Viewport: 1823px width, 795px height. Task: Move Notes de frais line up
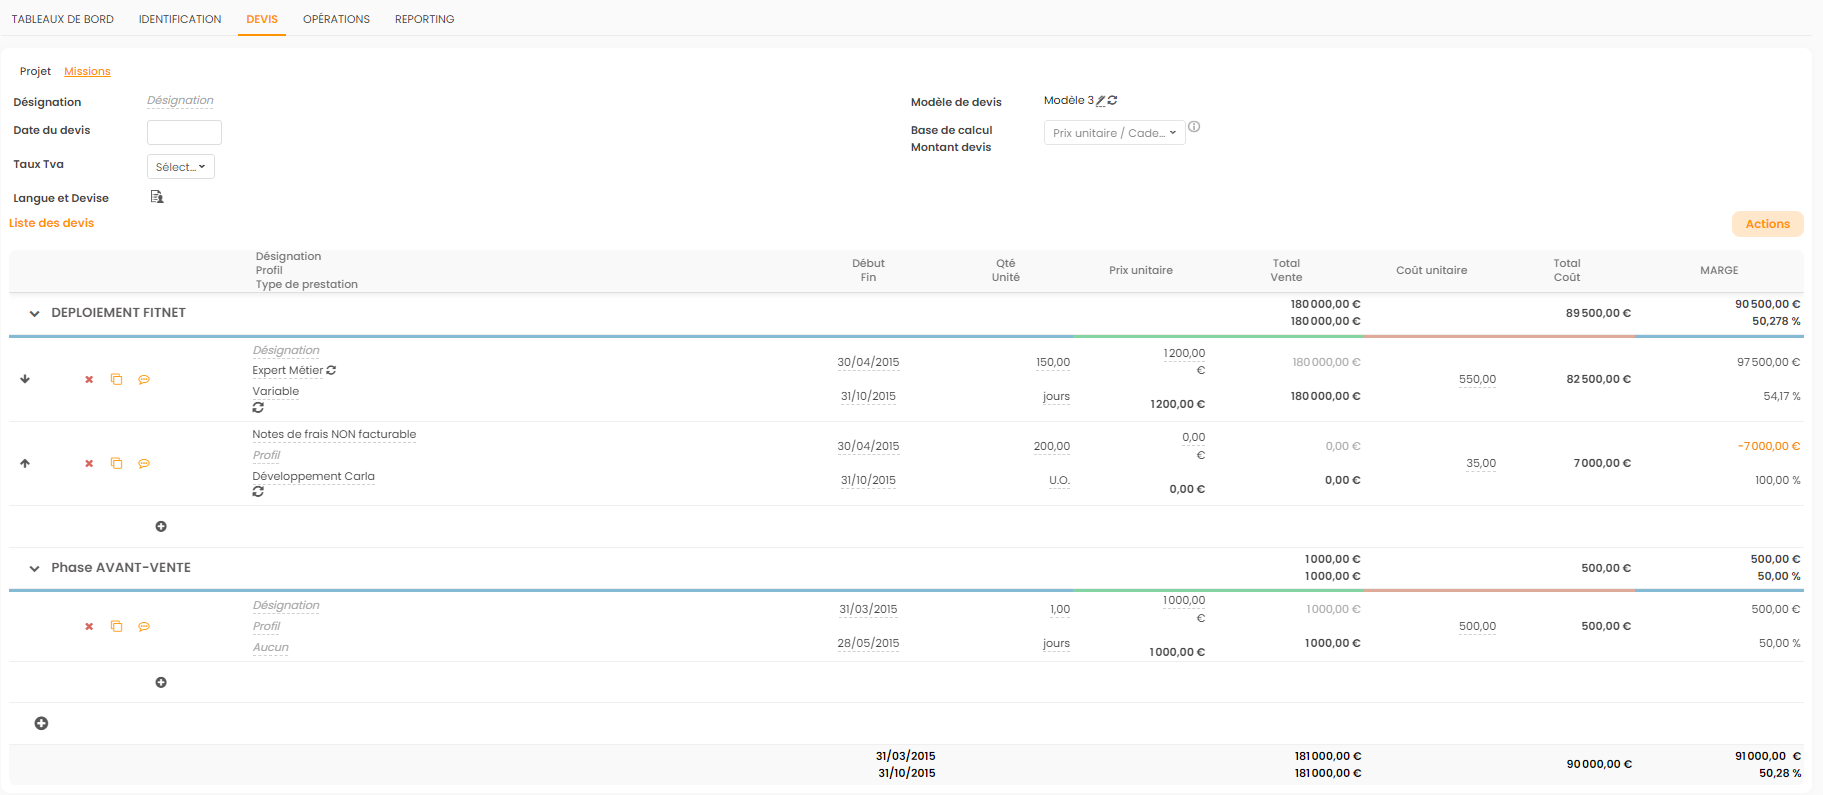(25, 464)
